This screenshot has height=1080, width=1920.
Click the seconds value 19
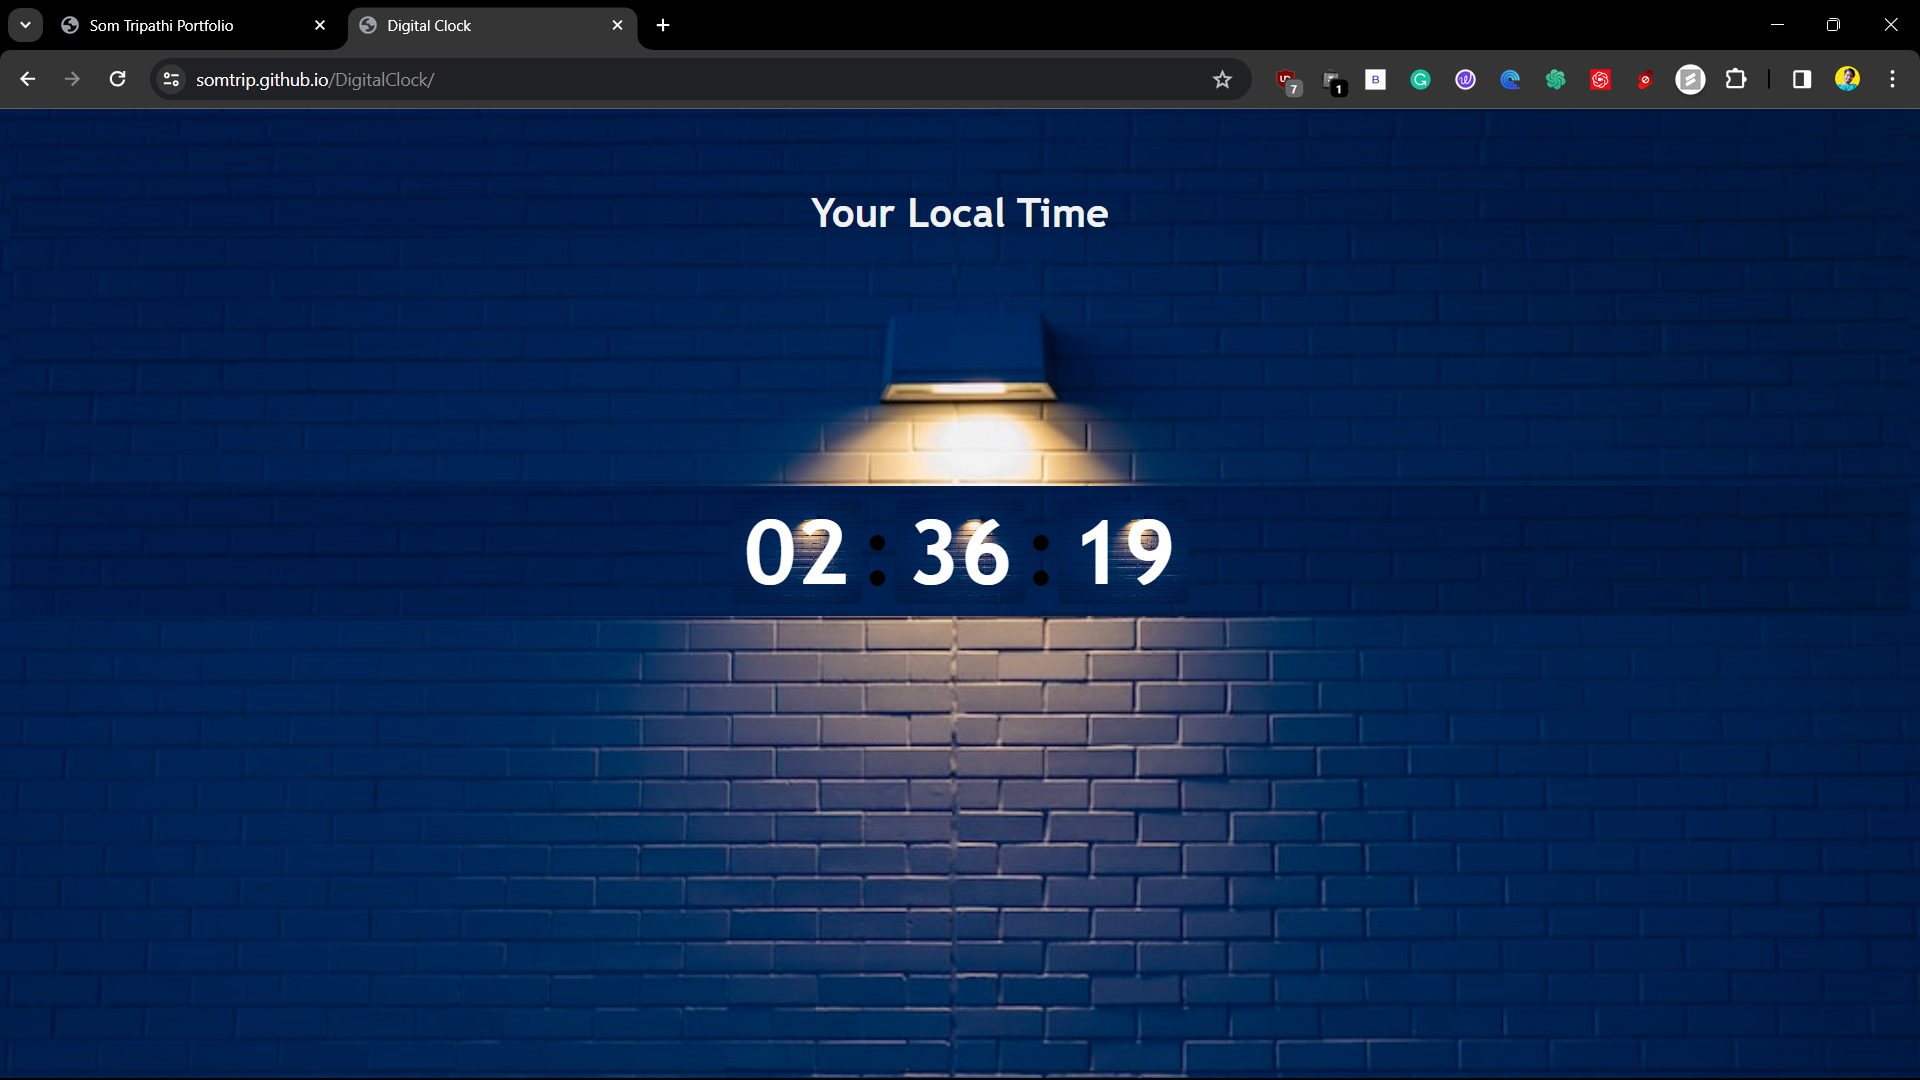coord(1125,552)
